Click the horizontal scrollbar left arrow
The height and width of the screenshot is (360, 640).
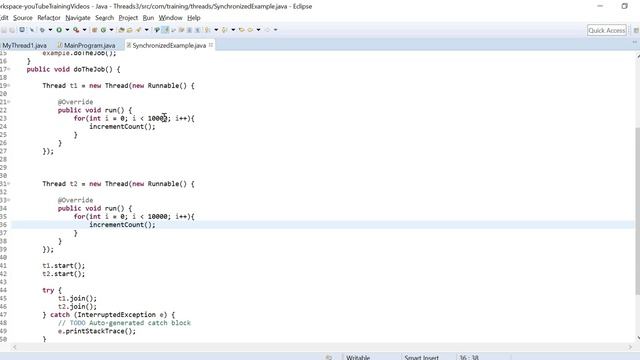14,347
